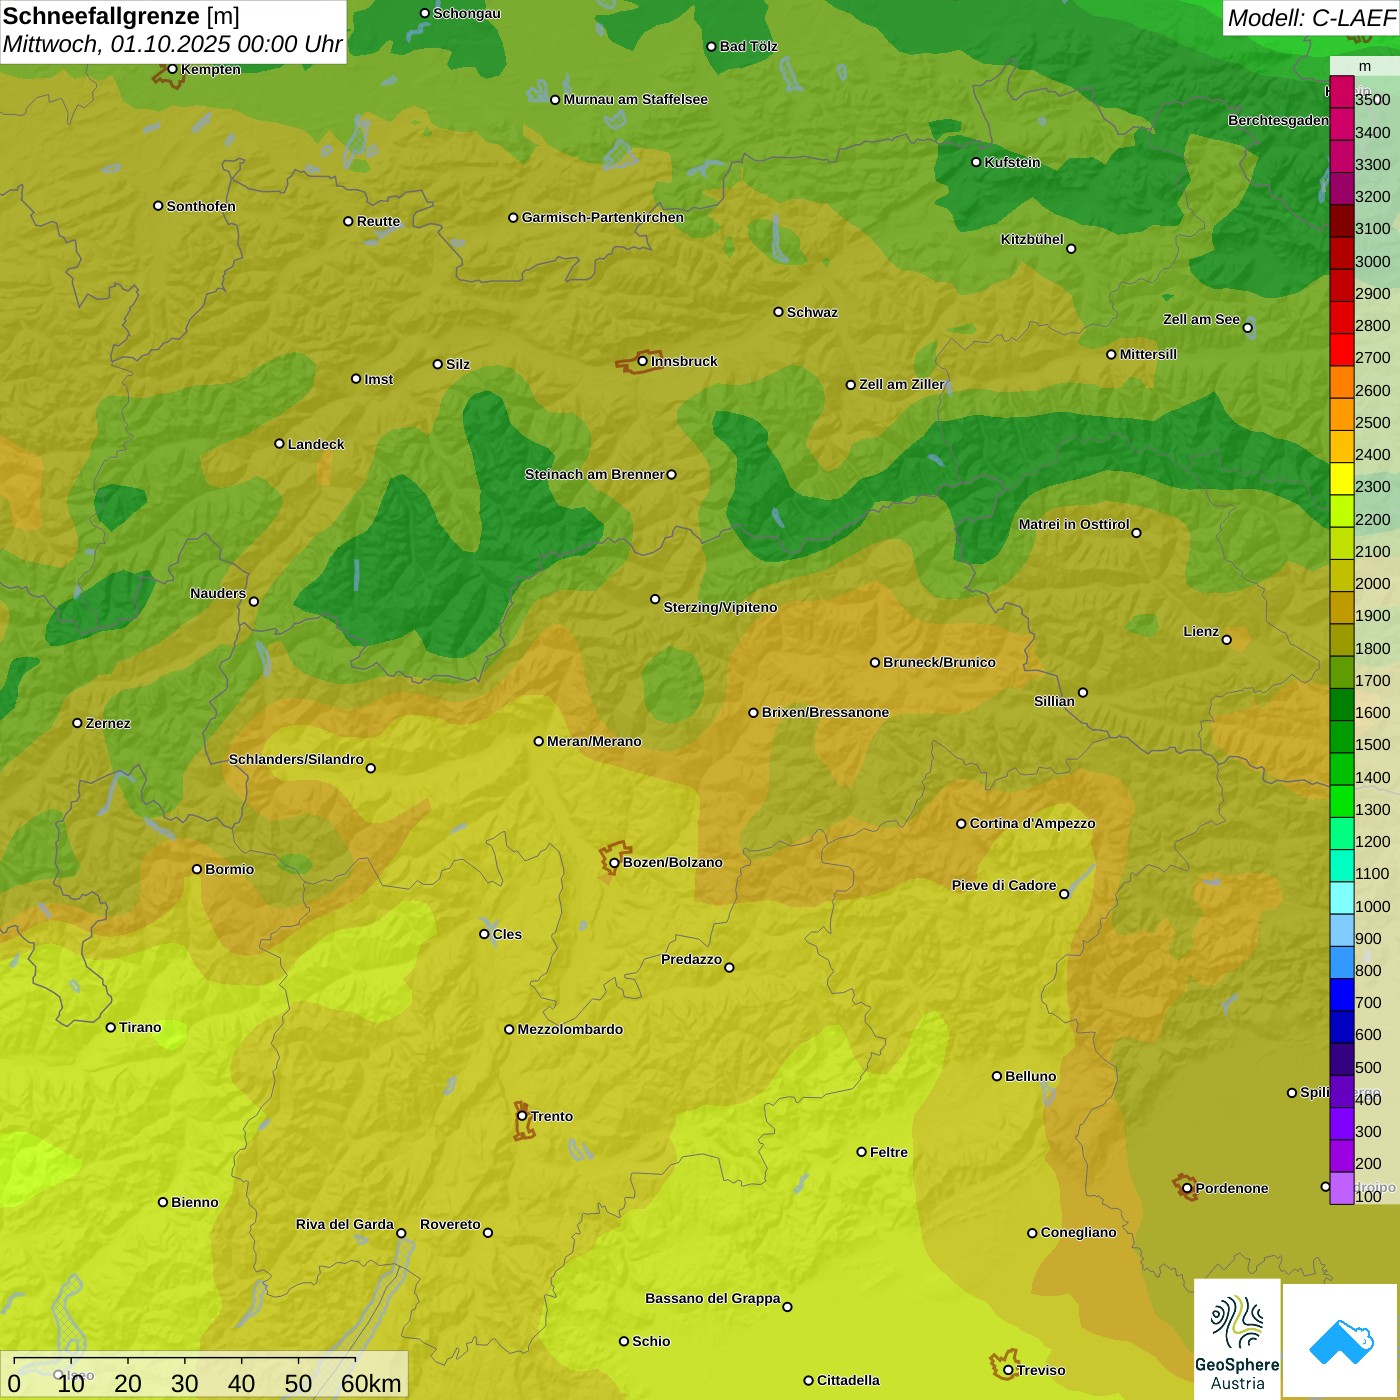Select the Bassano del Grappa dot
This screenshot has height=1400, width=1400.
(787, 1306)
